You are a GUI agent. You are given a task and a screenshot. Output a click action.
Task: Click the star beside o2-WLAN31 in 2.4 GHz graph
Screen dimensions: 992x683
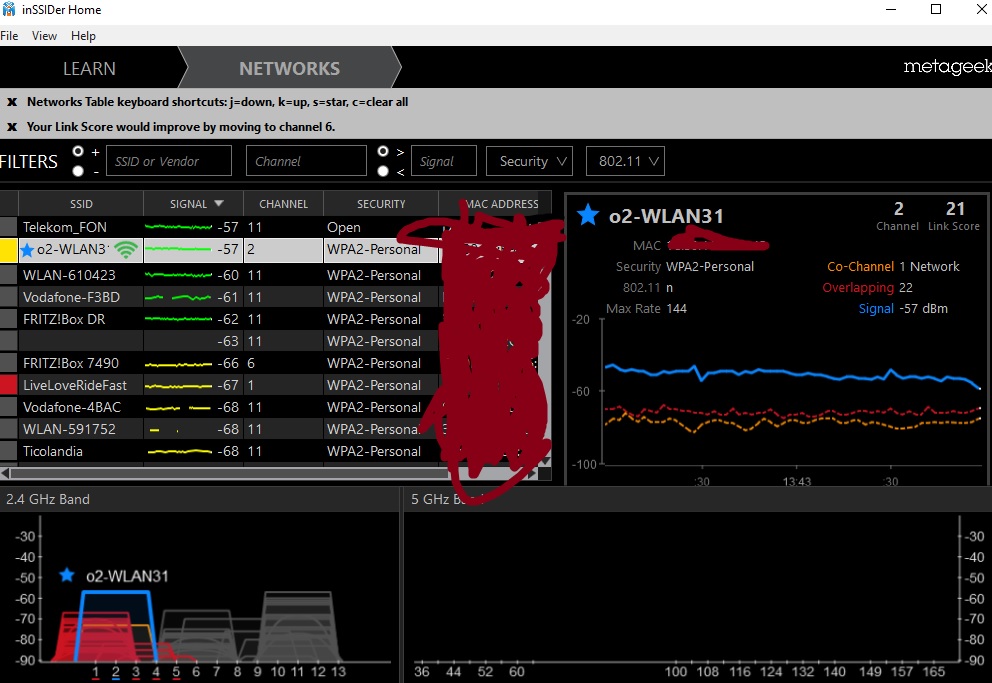[x=66, y=575]
